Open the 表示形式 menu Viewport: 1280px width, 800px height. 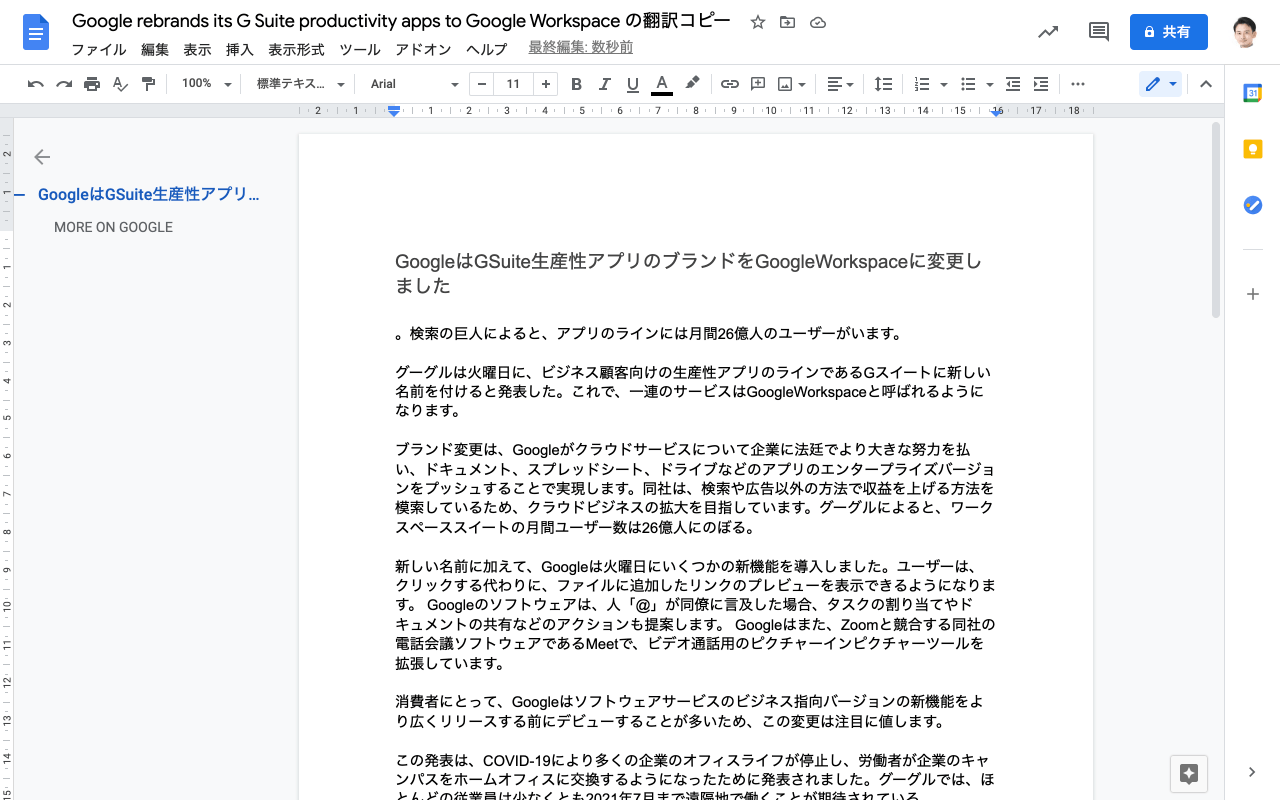(x=296, y=49)
